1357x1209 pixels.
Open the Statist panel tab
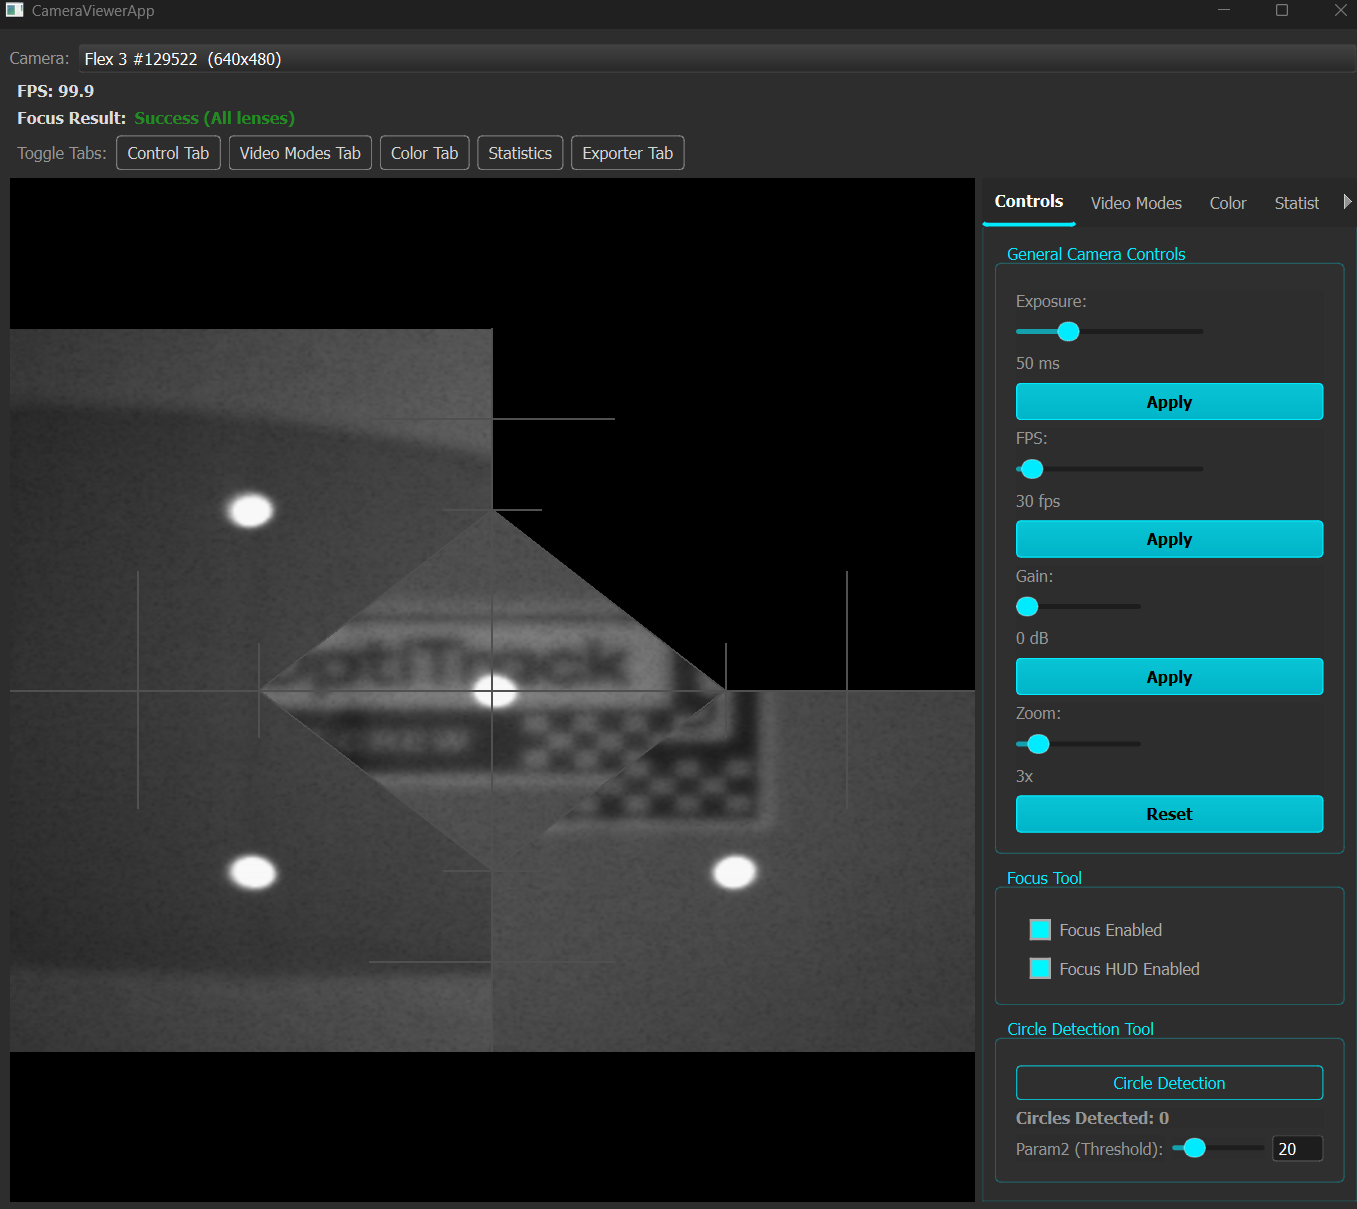point(1296,202)
